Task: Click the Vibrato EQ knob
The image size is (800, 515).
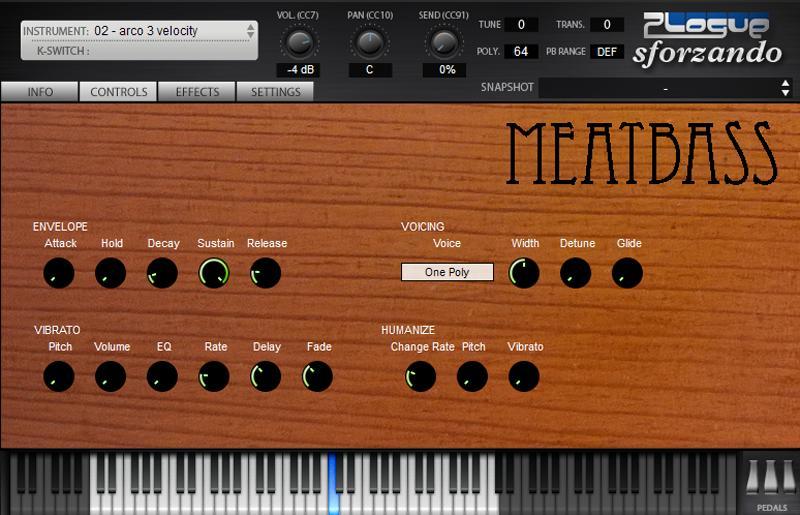Action: (162, 377)
